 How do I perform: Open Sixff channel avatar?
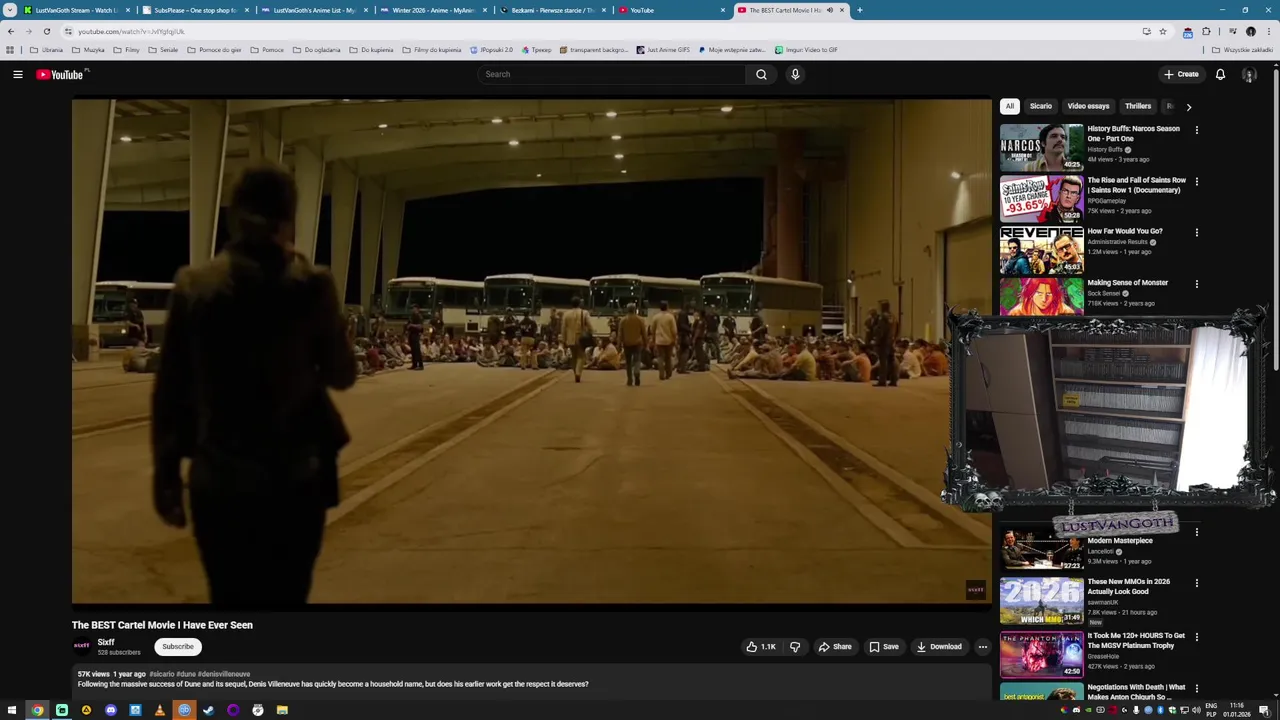[82, 646]
